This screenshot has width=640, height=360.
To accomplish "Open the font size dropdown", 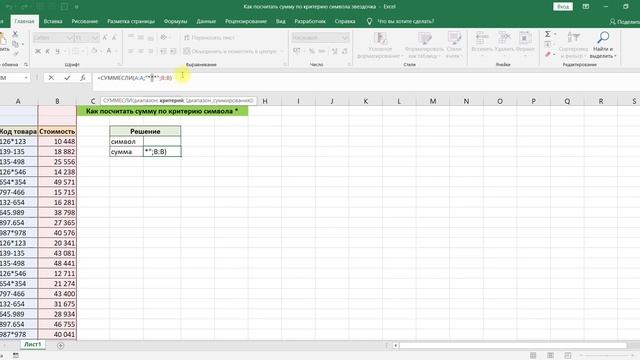I will point(95,38).
